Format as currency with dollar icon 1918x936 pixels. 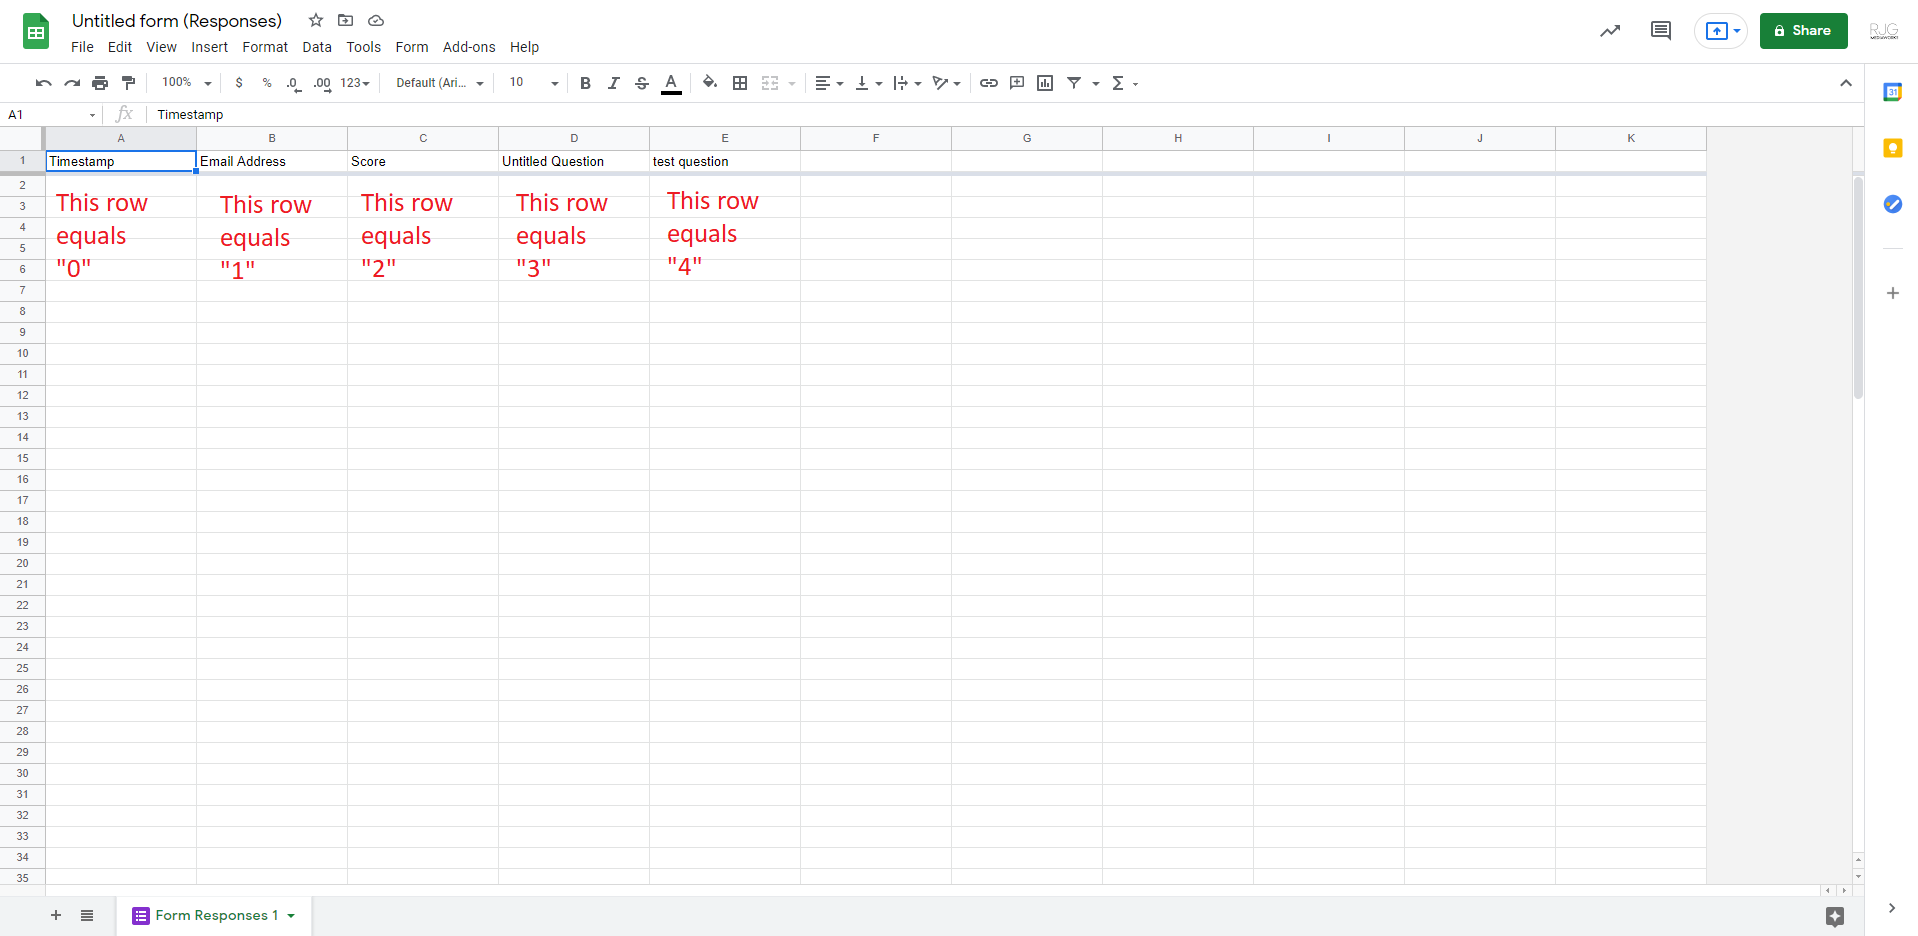pos(239,83)
